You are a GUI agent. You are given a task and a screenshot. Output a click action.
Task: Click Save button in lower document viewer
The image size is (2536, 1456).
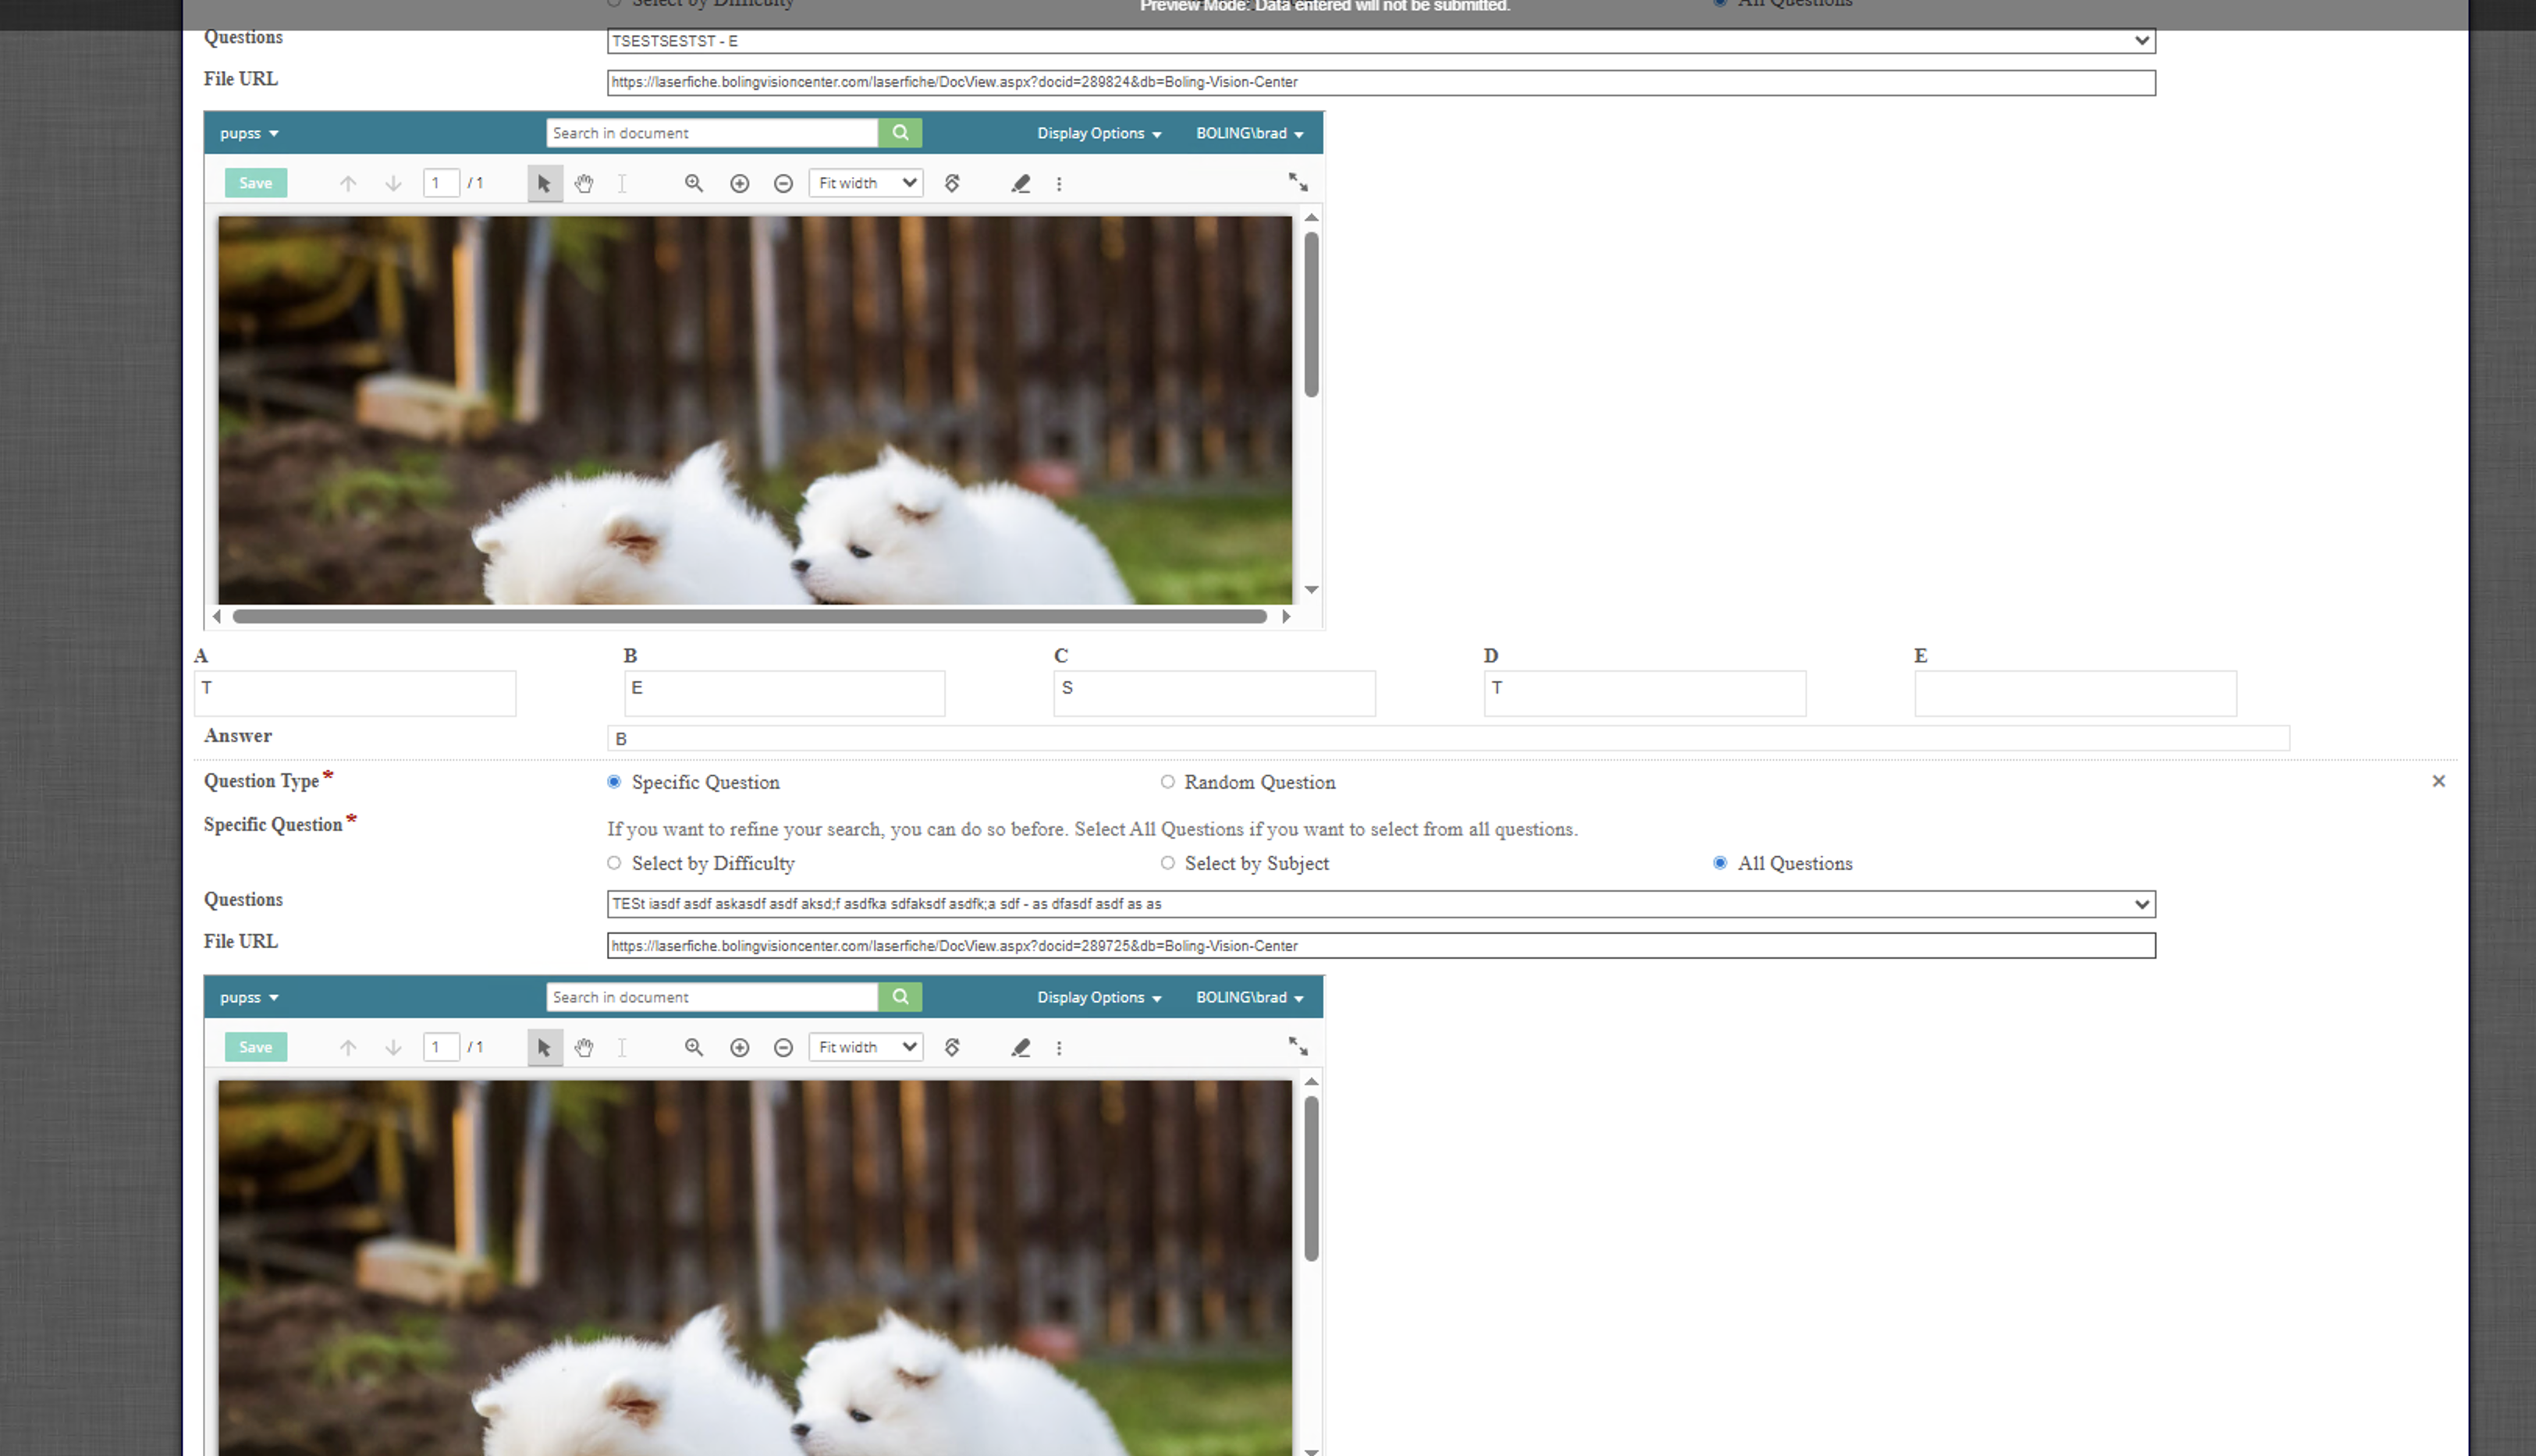(x=256, y=1047)
